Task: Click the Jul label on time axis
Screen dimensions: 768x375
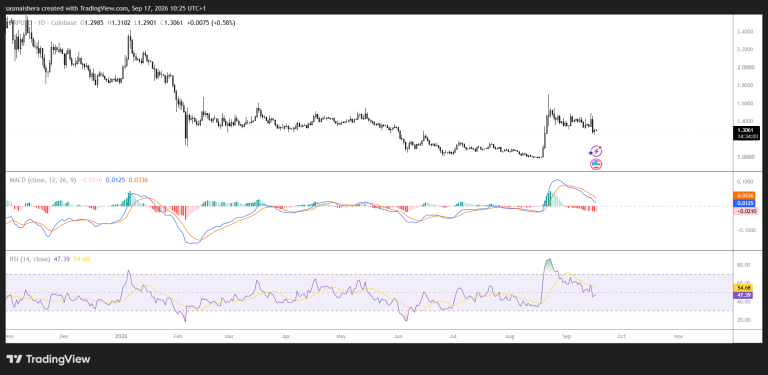Action: tap(454, 337)
